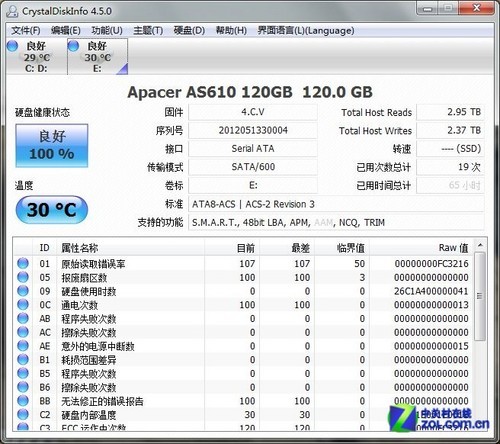Click the transfer mode field SATA/600

coord(253,167)
